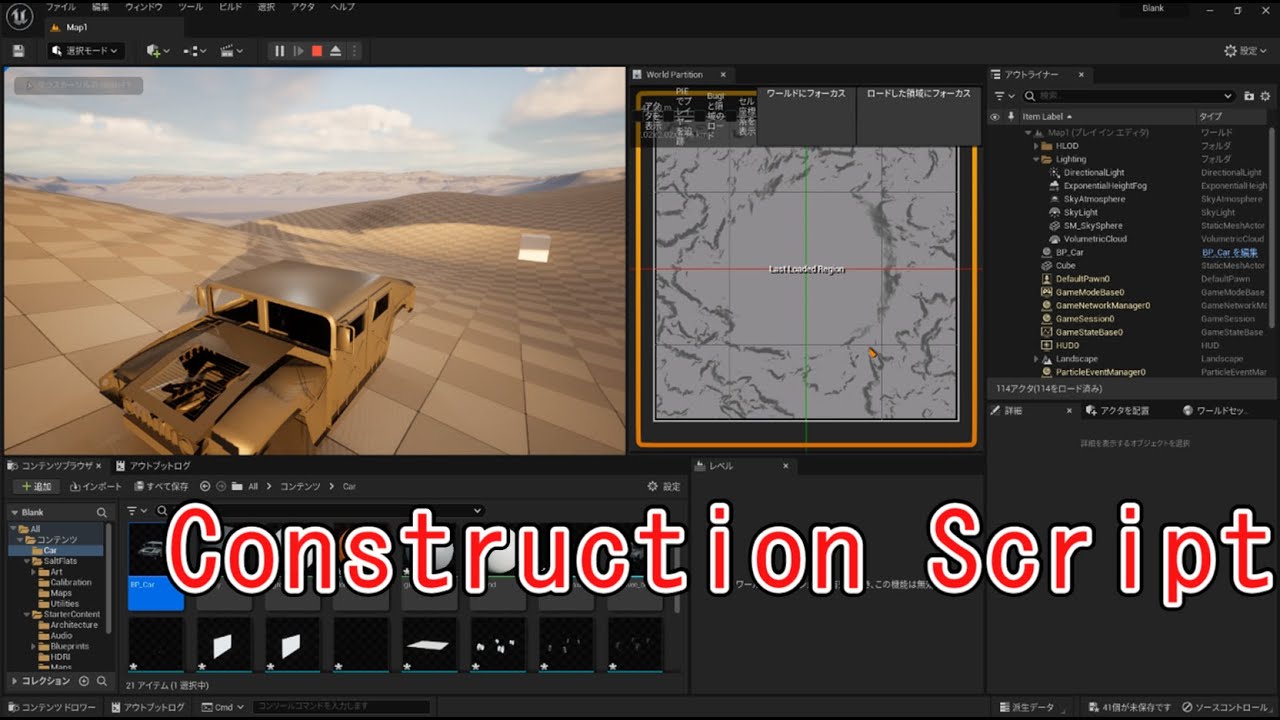Close the World Partition tab
1280x720 pixels.
(723, 74)
